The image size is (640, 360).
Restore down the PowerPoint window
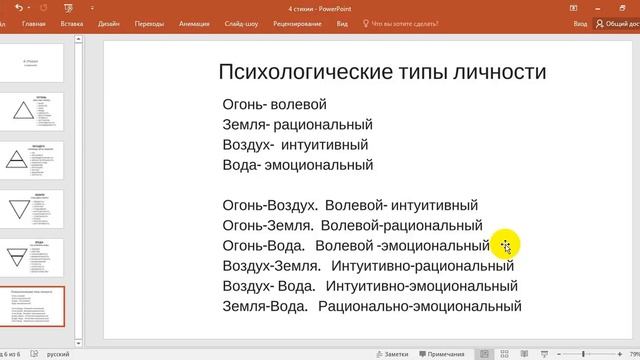pyautogui.click(x=622, y=8)
